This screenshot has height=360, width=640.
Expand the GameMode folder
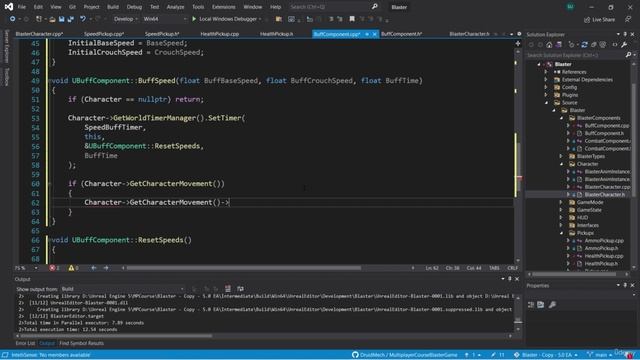(x=561, y=202)
